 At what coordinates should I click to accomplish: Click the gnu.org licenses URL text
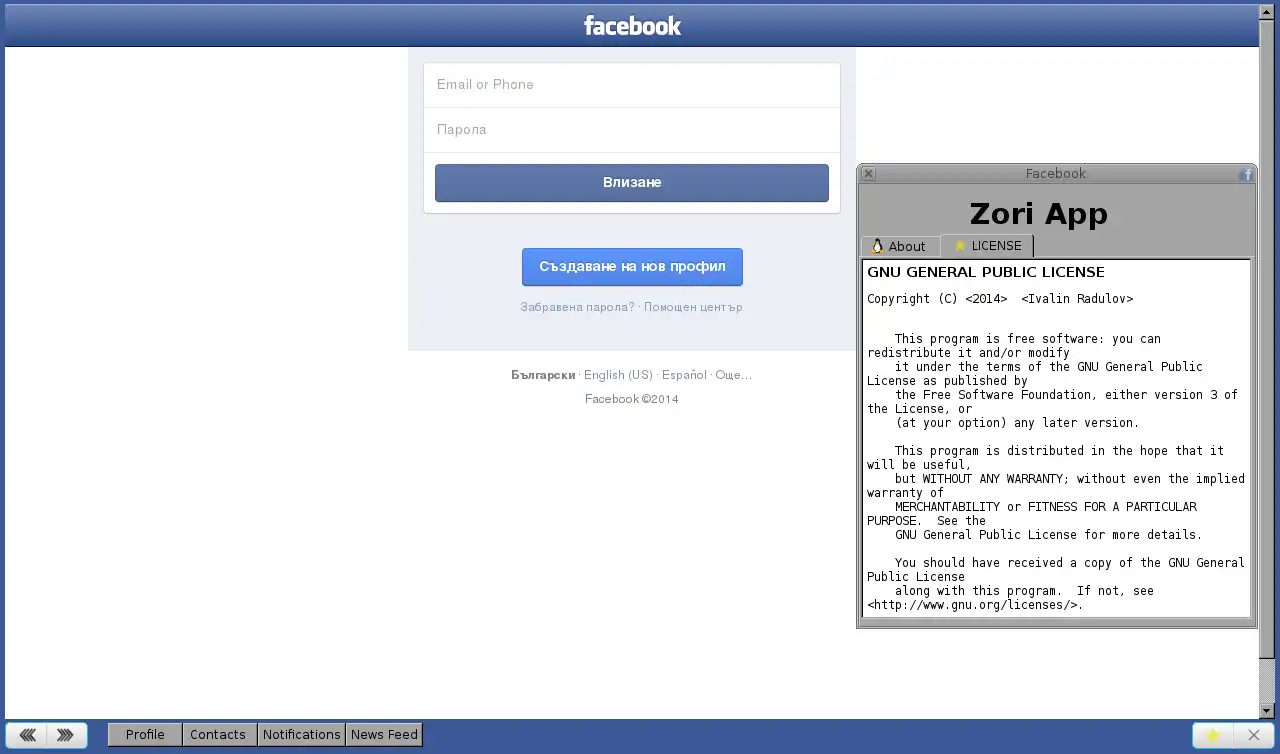975,605
